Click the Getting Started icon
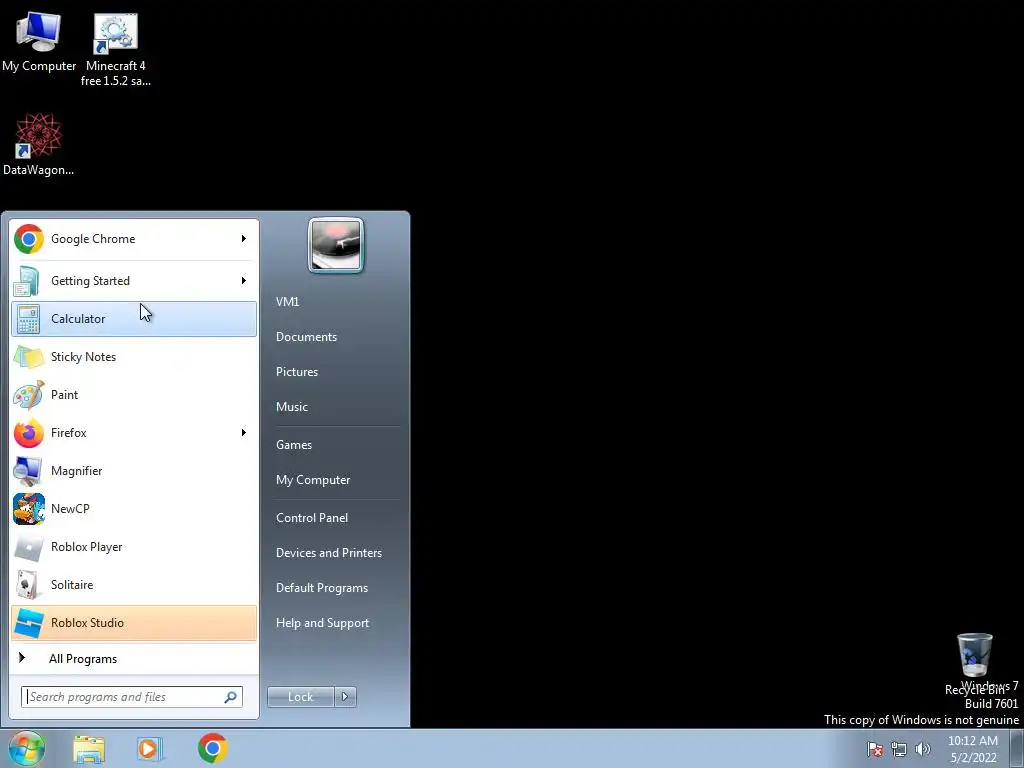1024x768 pixels. (28, 281)
